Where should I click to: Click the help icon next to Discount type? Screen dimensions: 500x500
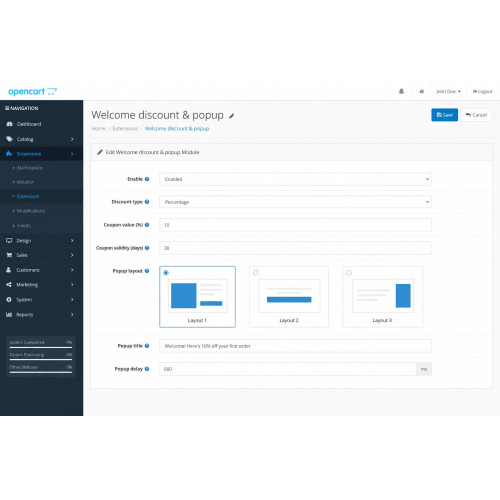(147, 202)
